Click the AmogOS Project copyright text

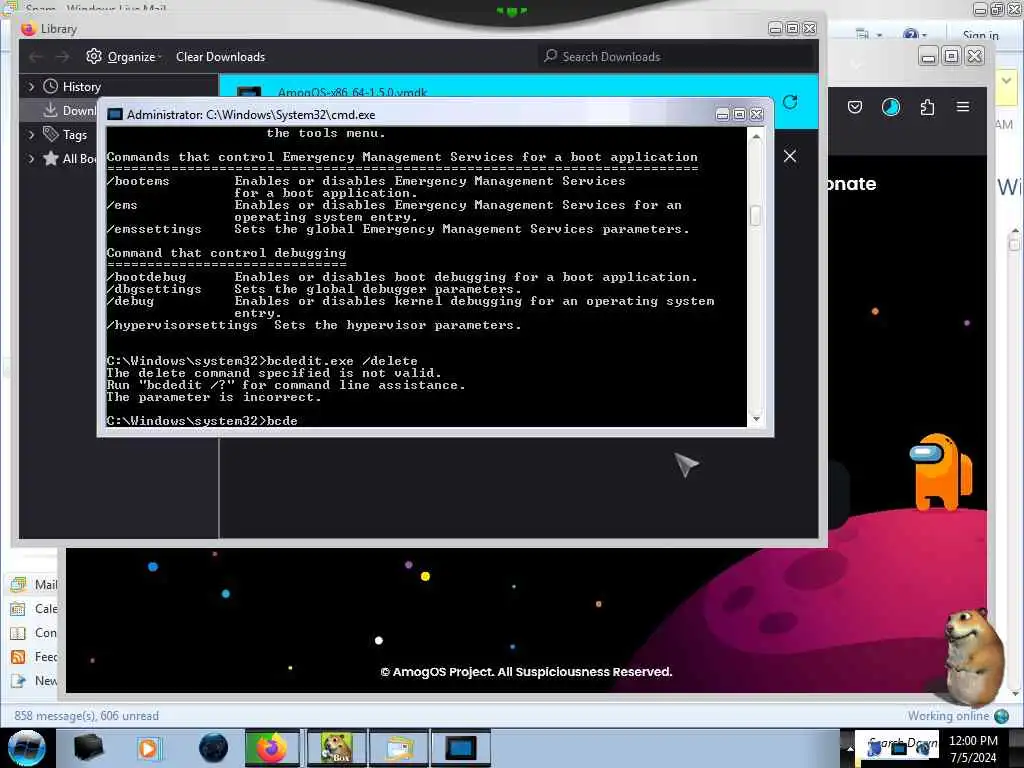526,671
